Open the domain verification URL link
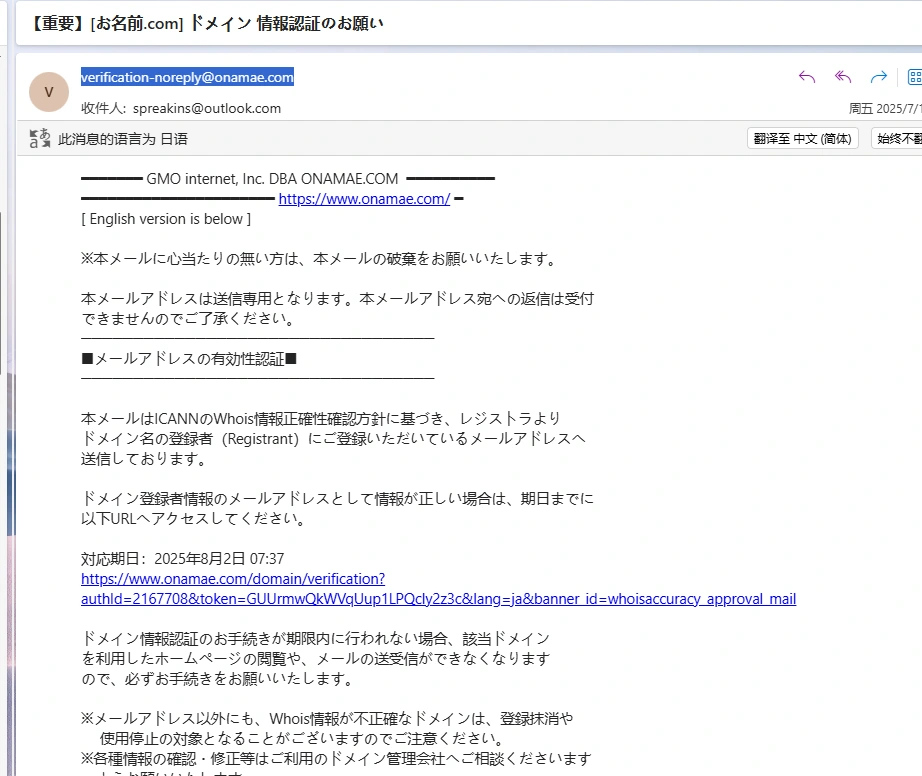The height and width of the screenshot is (776, 922). [439, 589]
